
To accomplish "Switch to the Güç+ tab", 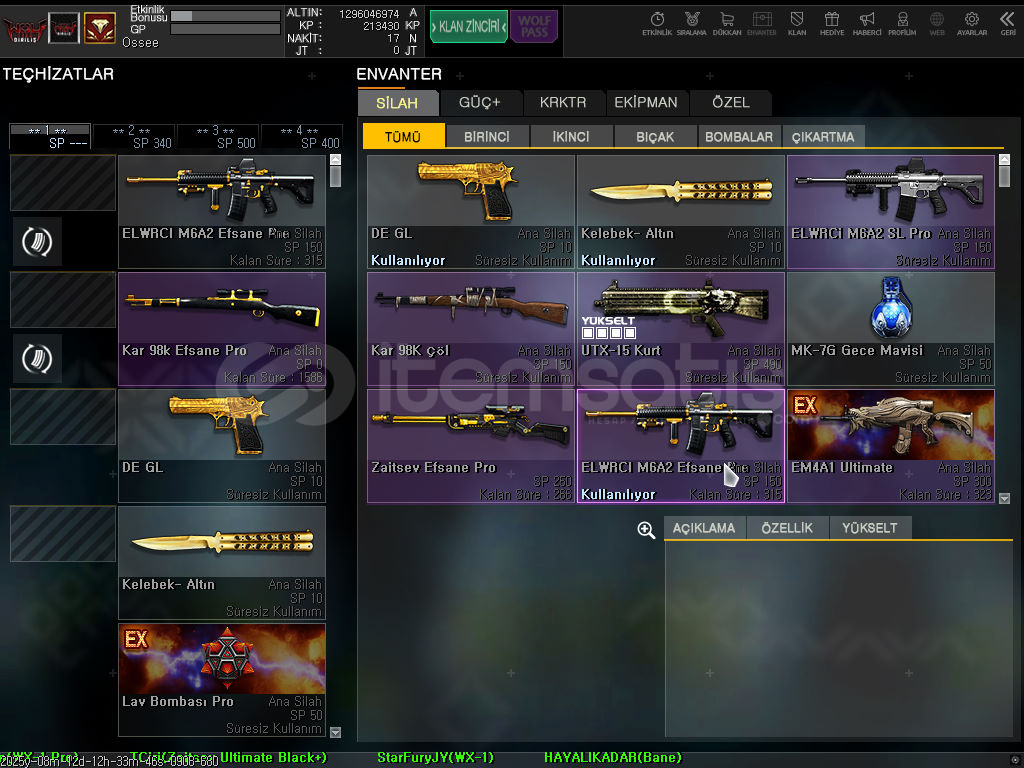I will click(x=480, y=103).
